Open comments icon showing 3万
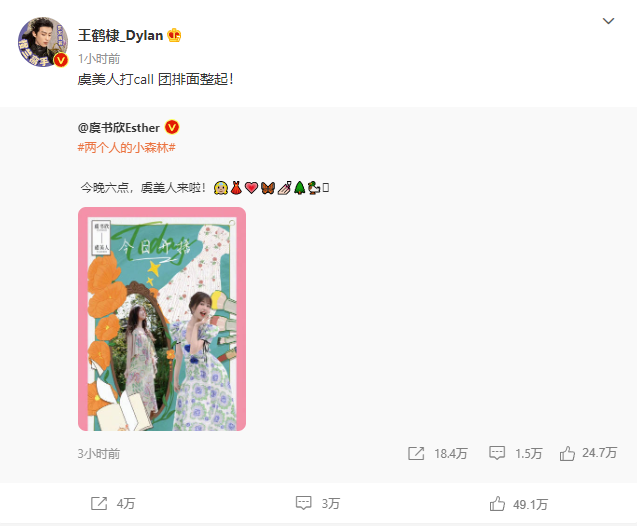 point(303,503)
